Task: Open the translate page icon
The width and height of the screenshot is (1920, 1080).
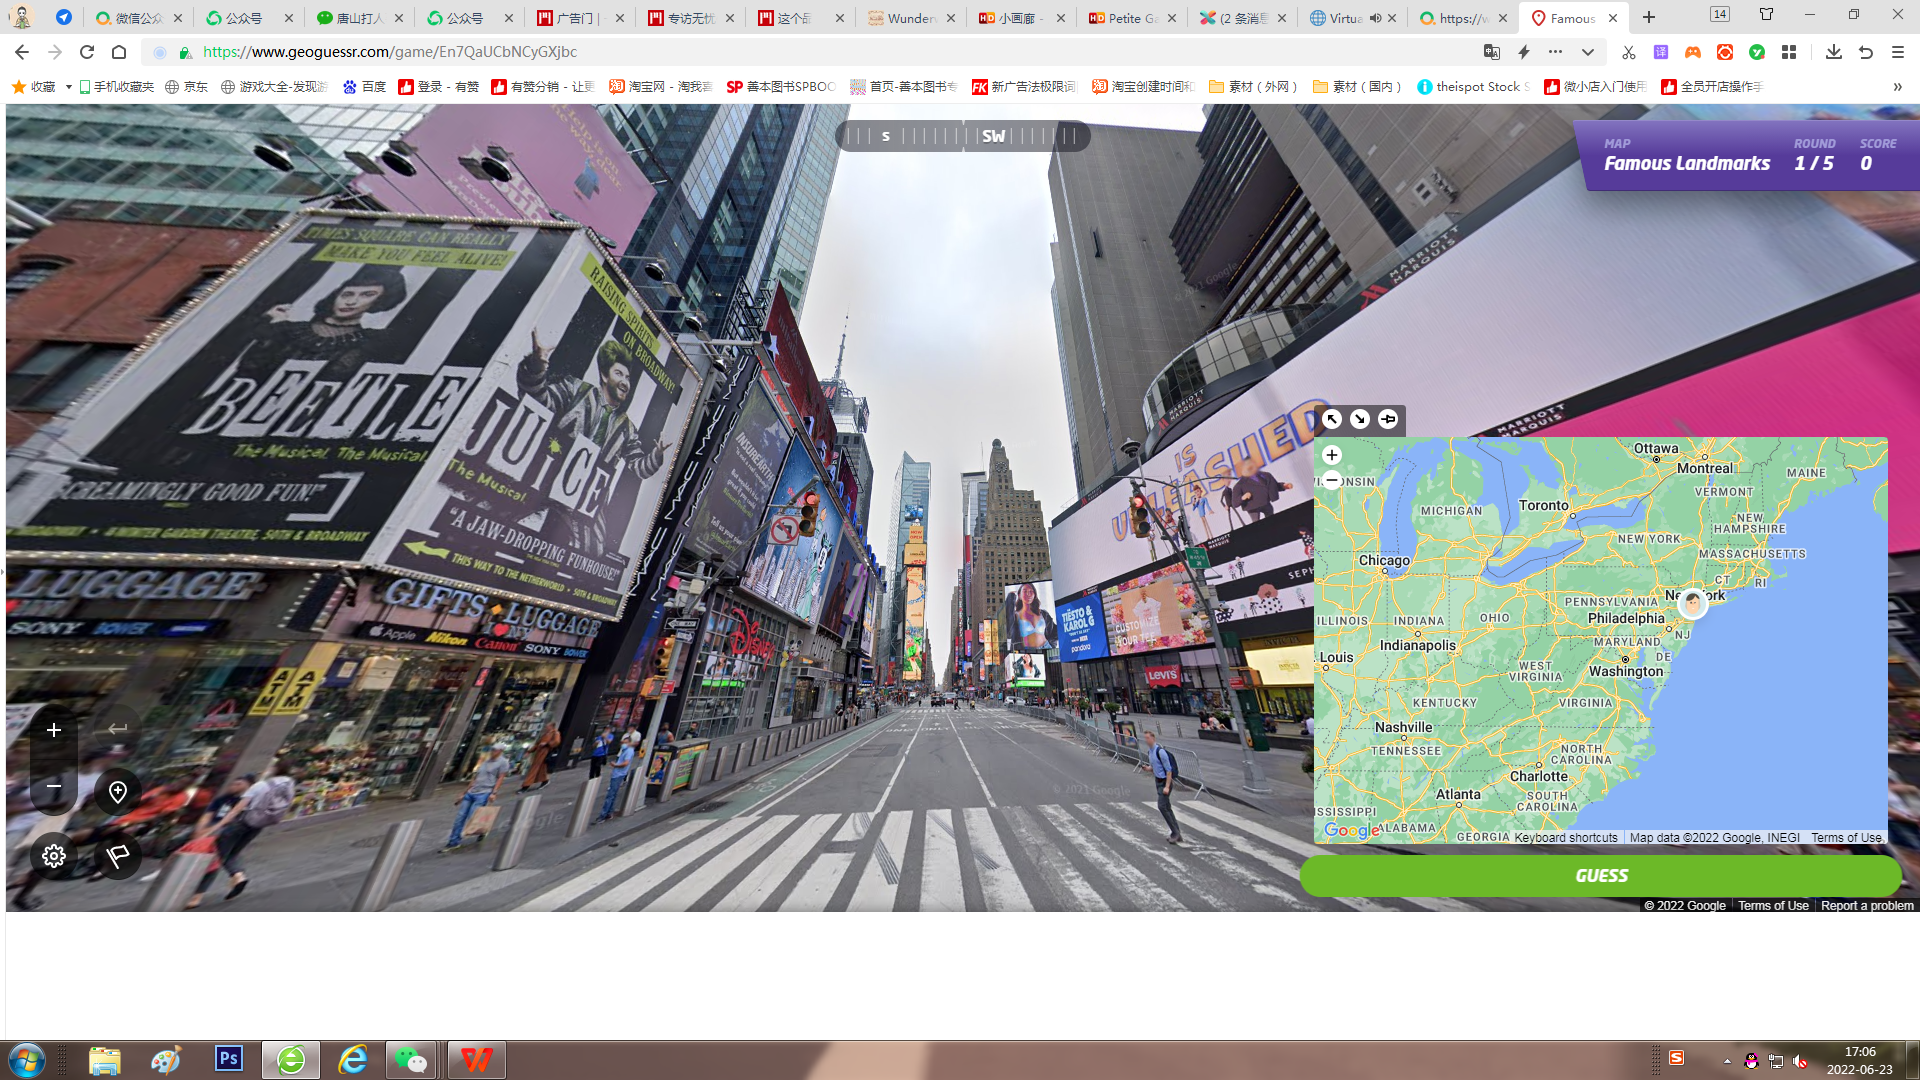Action: point(1492,52)
